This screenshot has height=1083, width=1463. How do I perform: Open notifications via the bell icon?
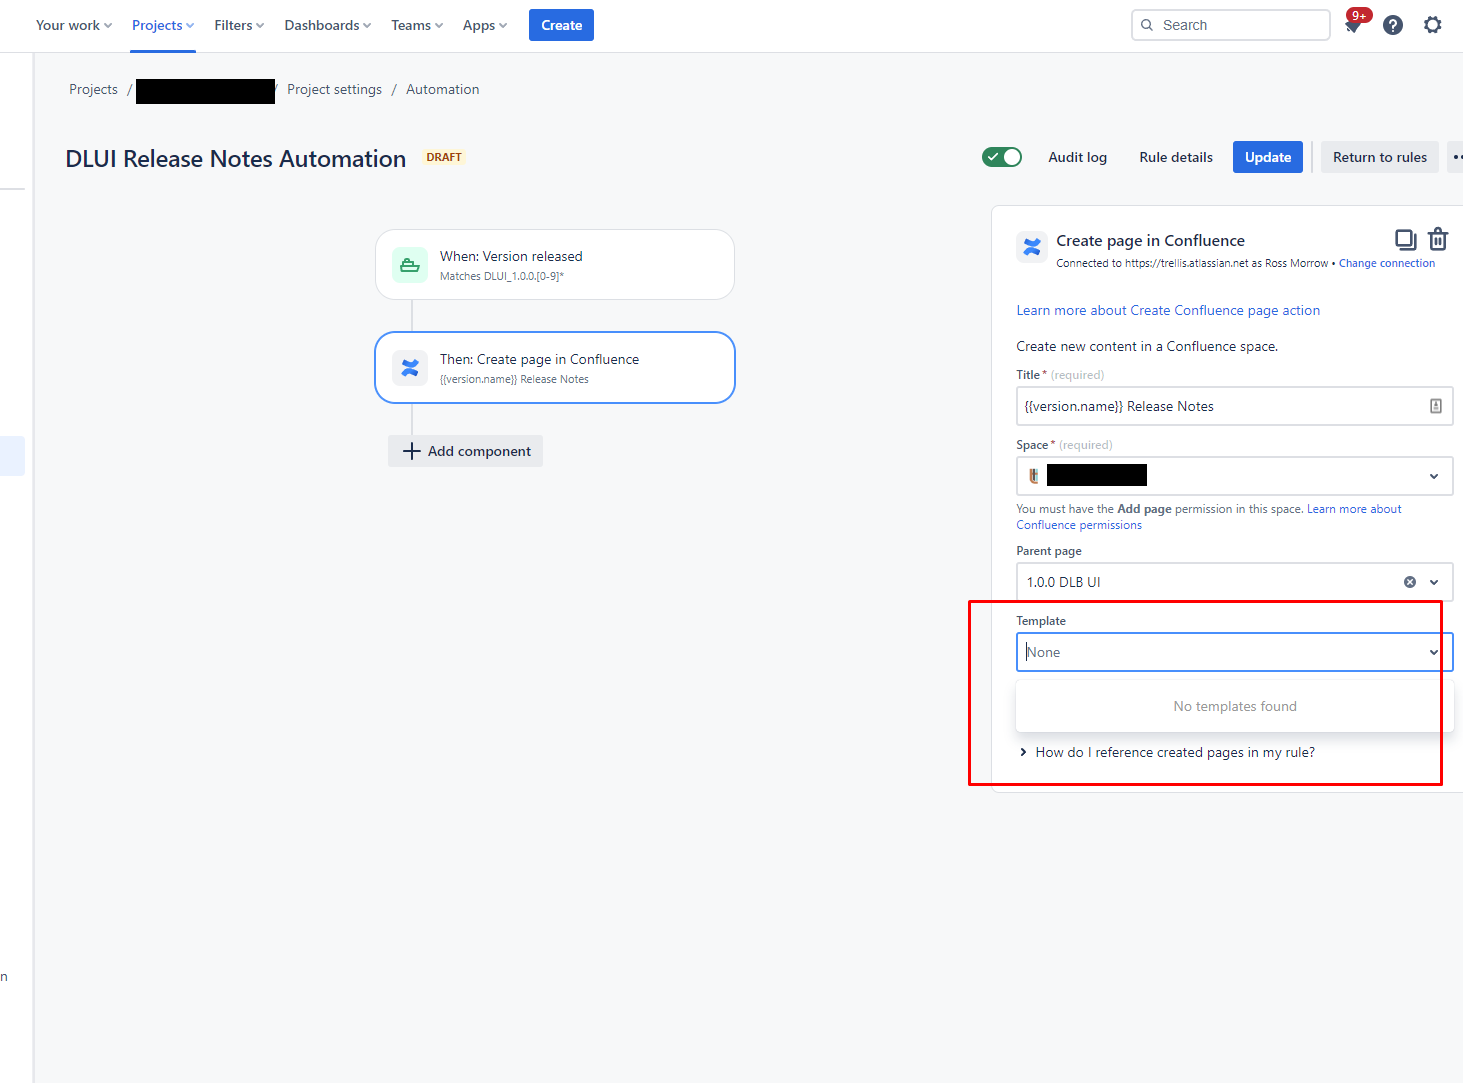point(1353,25)
